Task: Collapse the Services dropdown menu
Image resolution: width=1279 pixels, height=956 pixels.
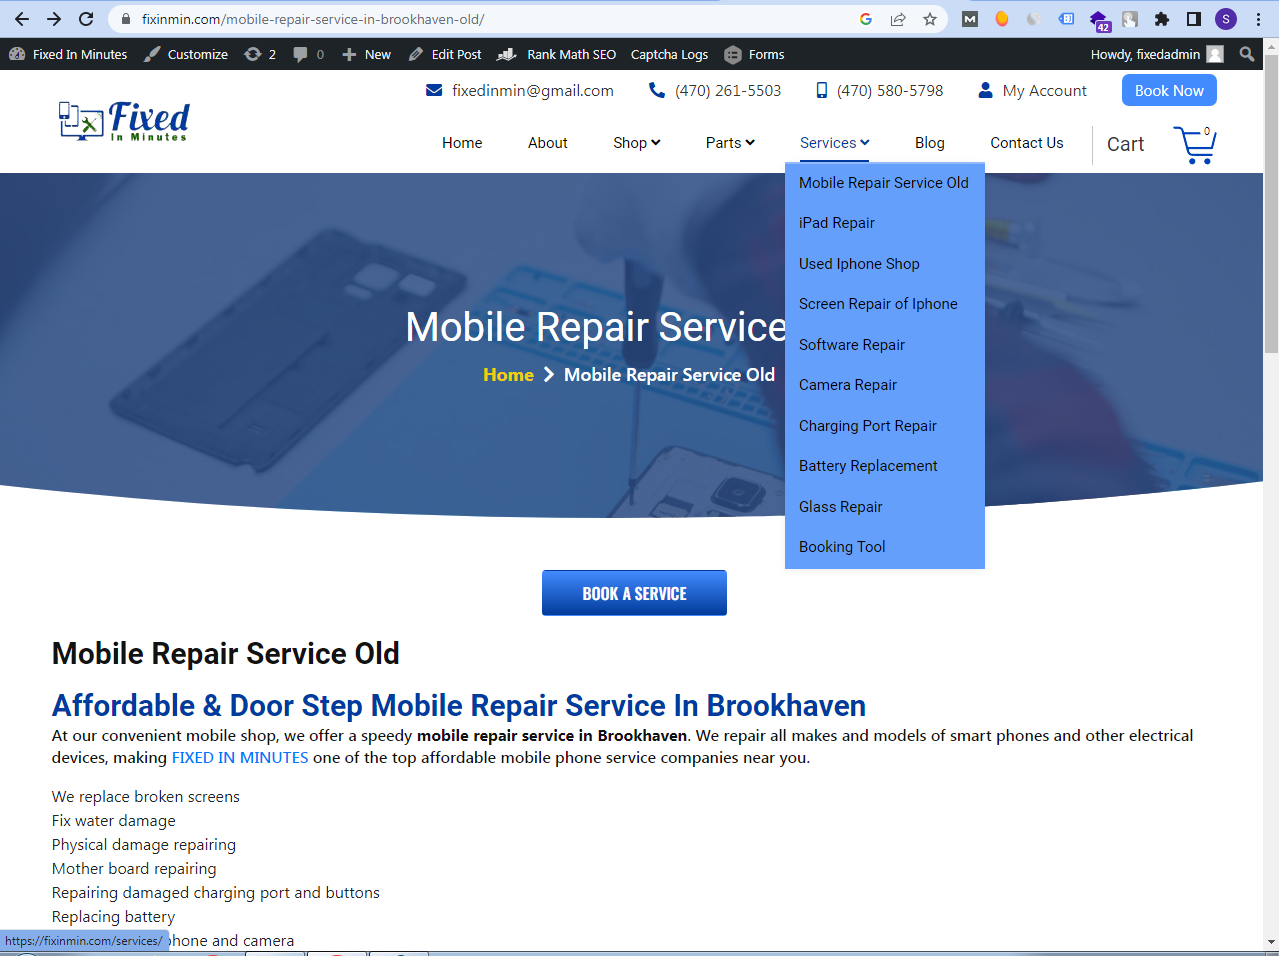Action: click(x=834, y=143)
